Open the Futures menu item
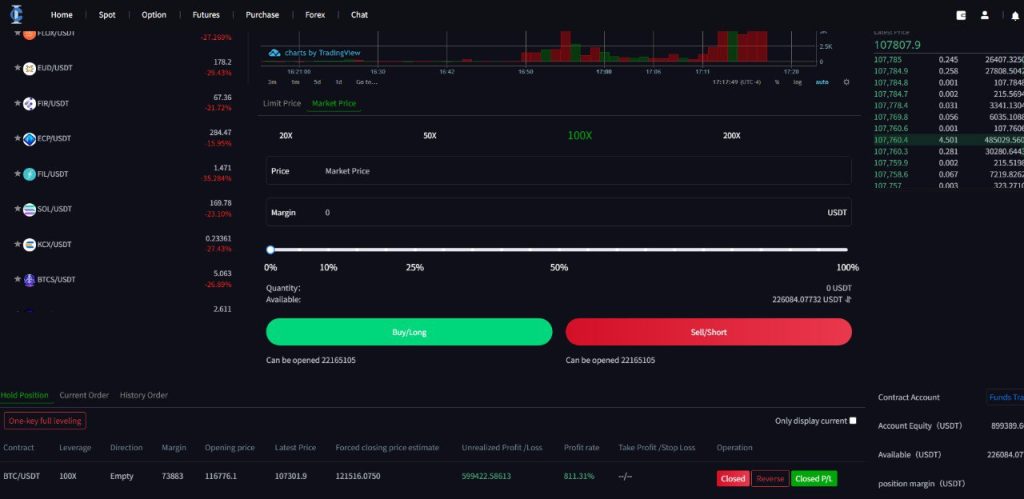 coord(206,15)
